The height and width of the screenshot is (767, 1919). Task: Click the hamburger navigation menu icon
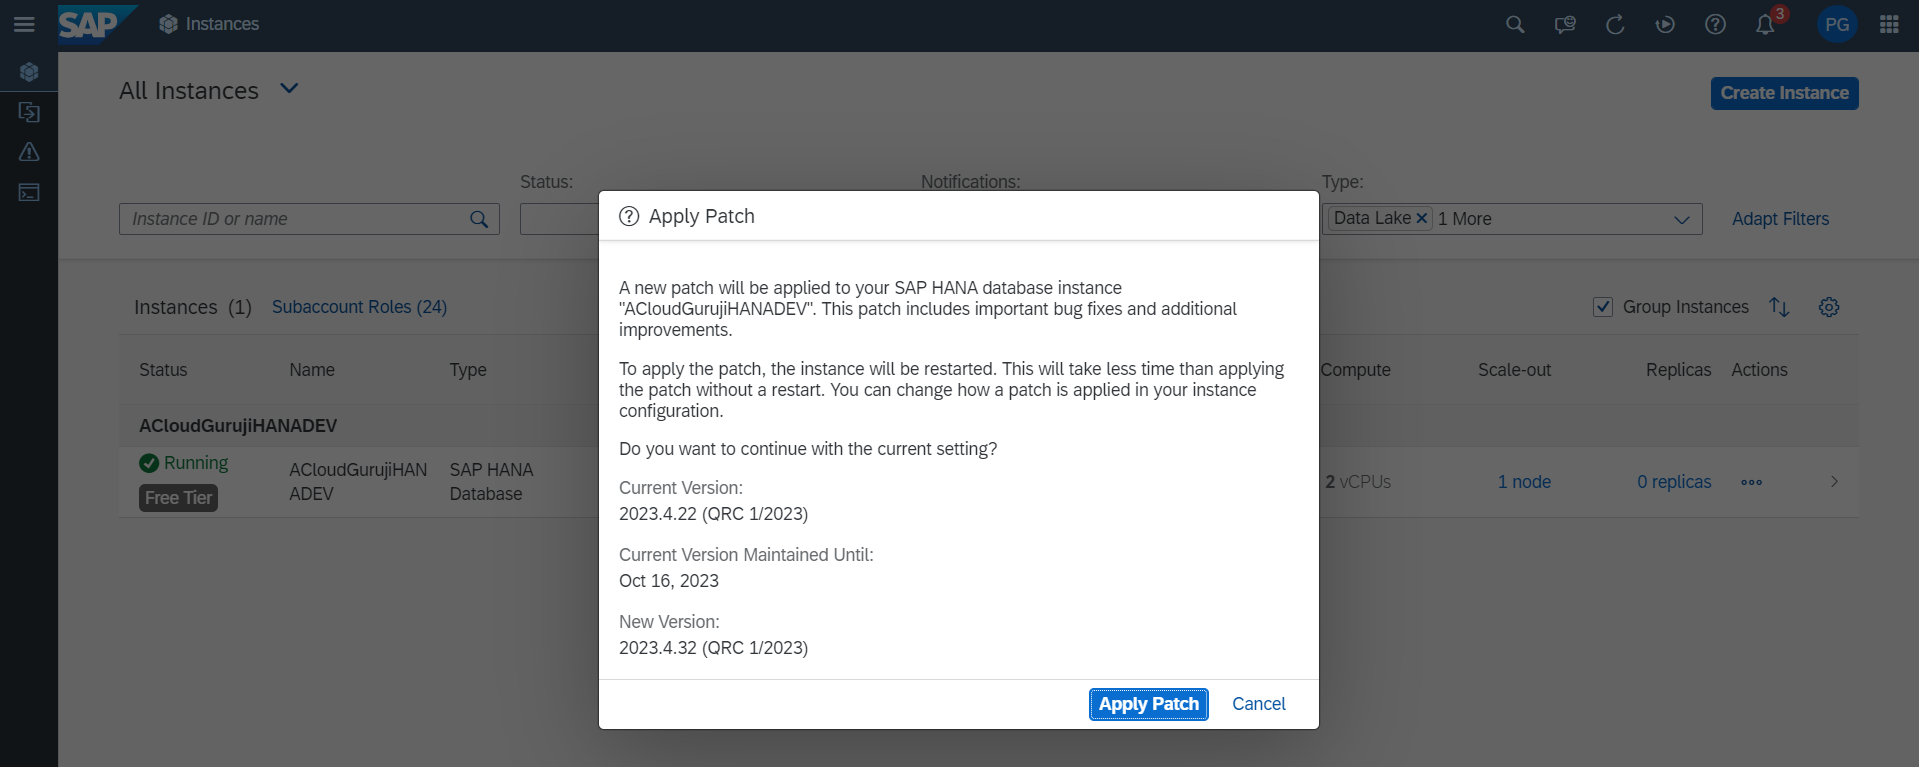24,24
